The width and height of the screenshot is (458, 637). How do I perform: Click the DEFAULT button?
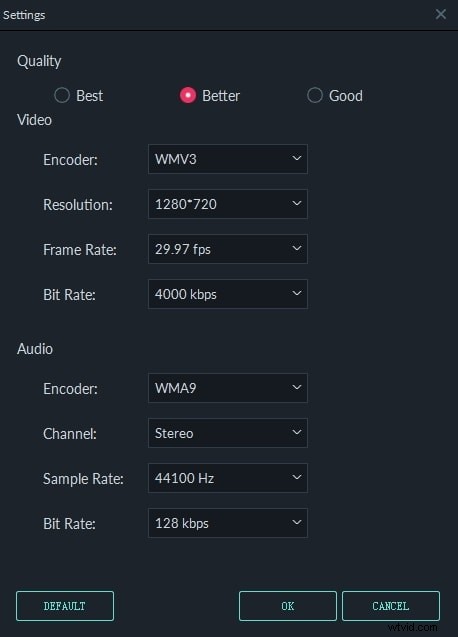[65, 606]
